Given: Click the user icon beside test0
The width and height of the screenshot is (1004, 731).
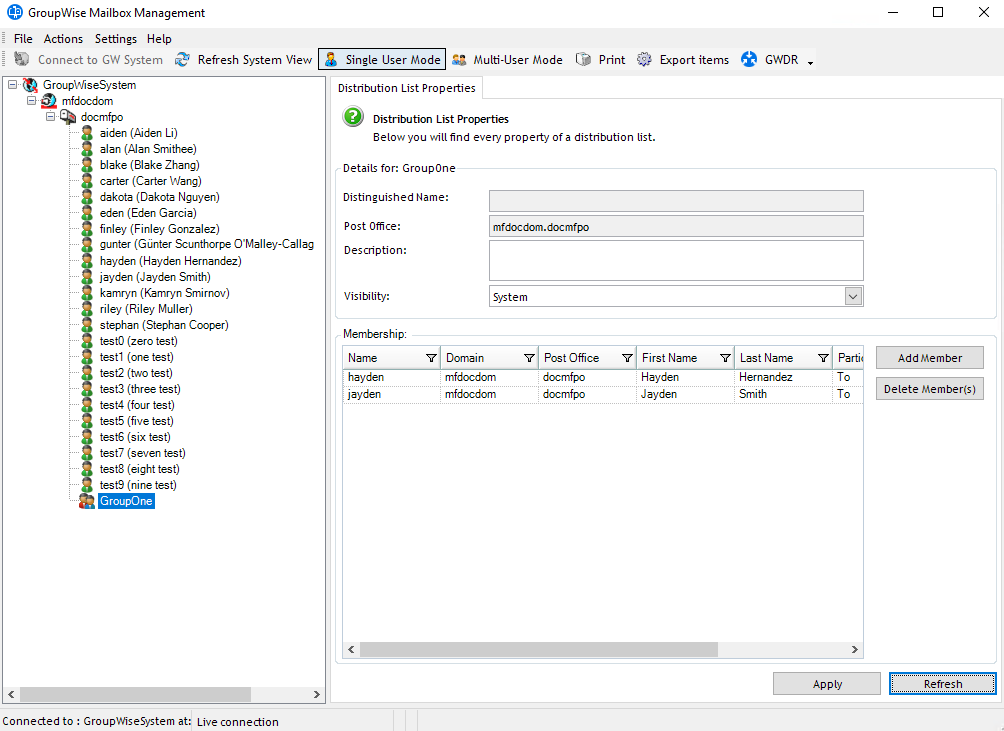Looking at the screenshot, I should click(x=87, y=341).
